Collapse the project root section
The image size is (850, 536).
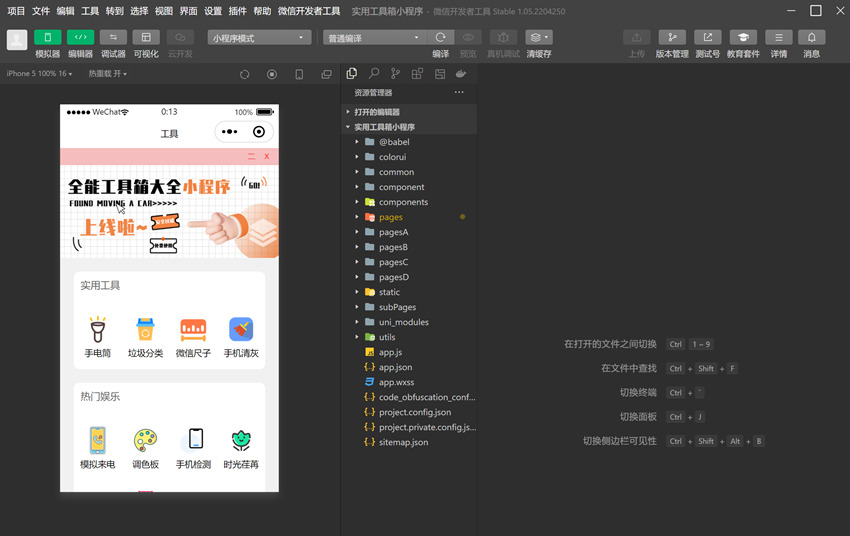pyautogui.click(x=409, y=127)
